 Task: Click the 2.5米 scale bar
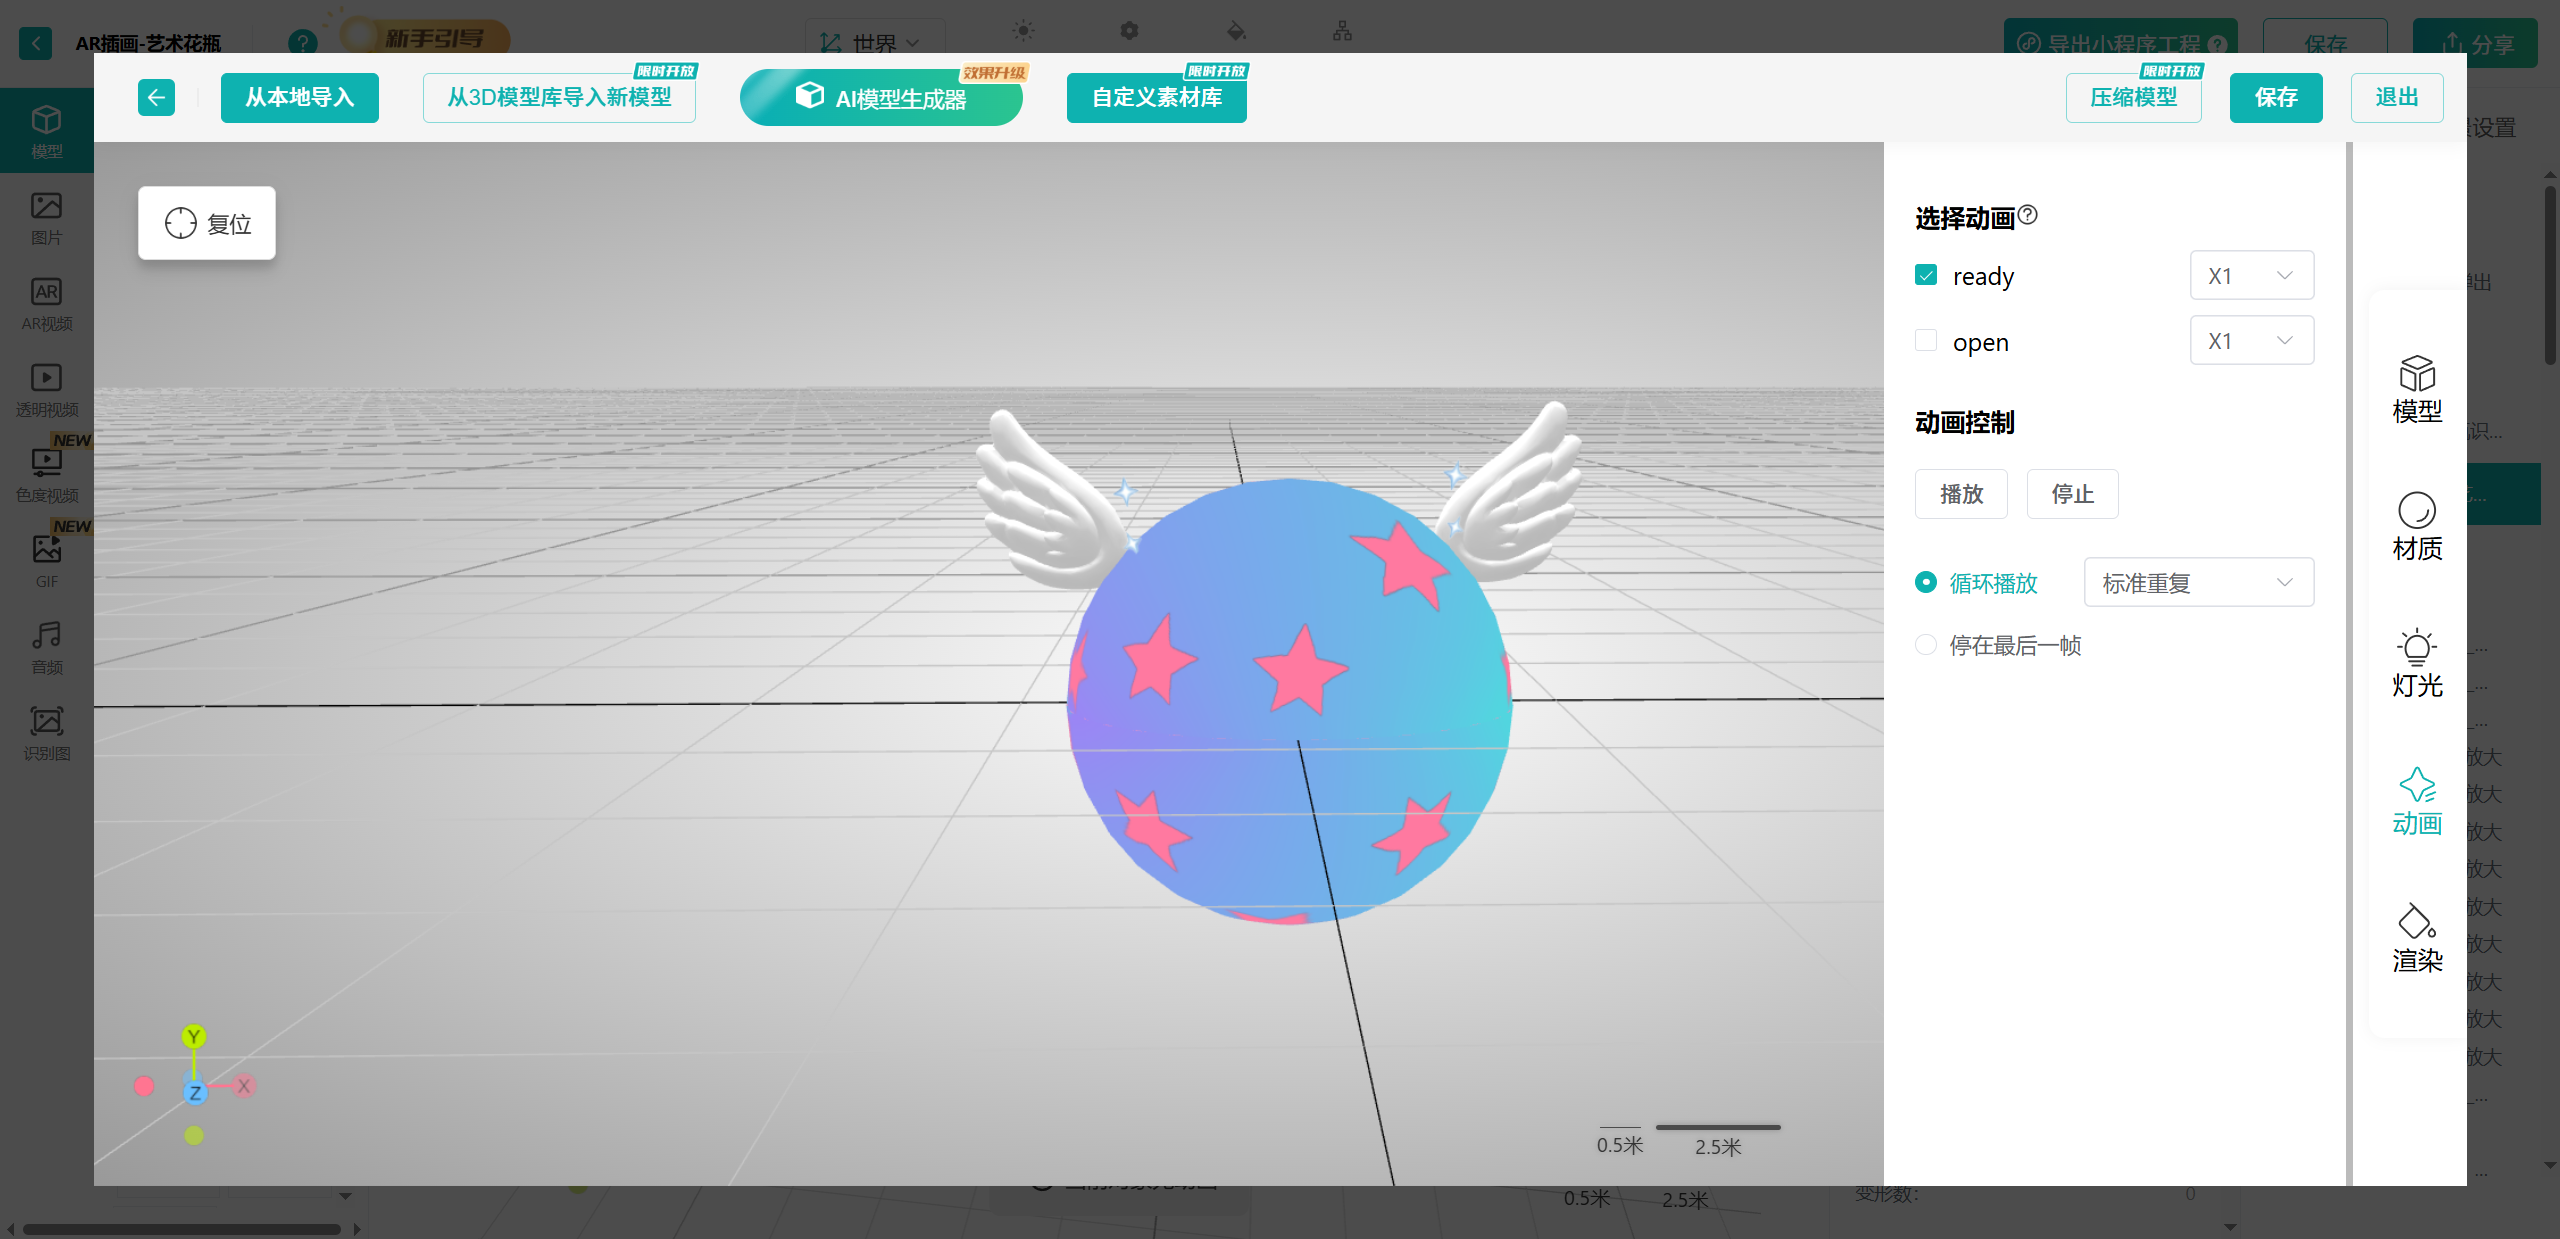pyautogui.click(x=1717, y=1128)
